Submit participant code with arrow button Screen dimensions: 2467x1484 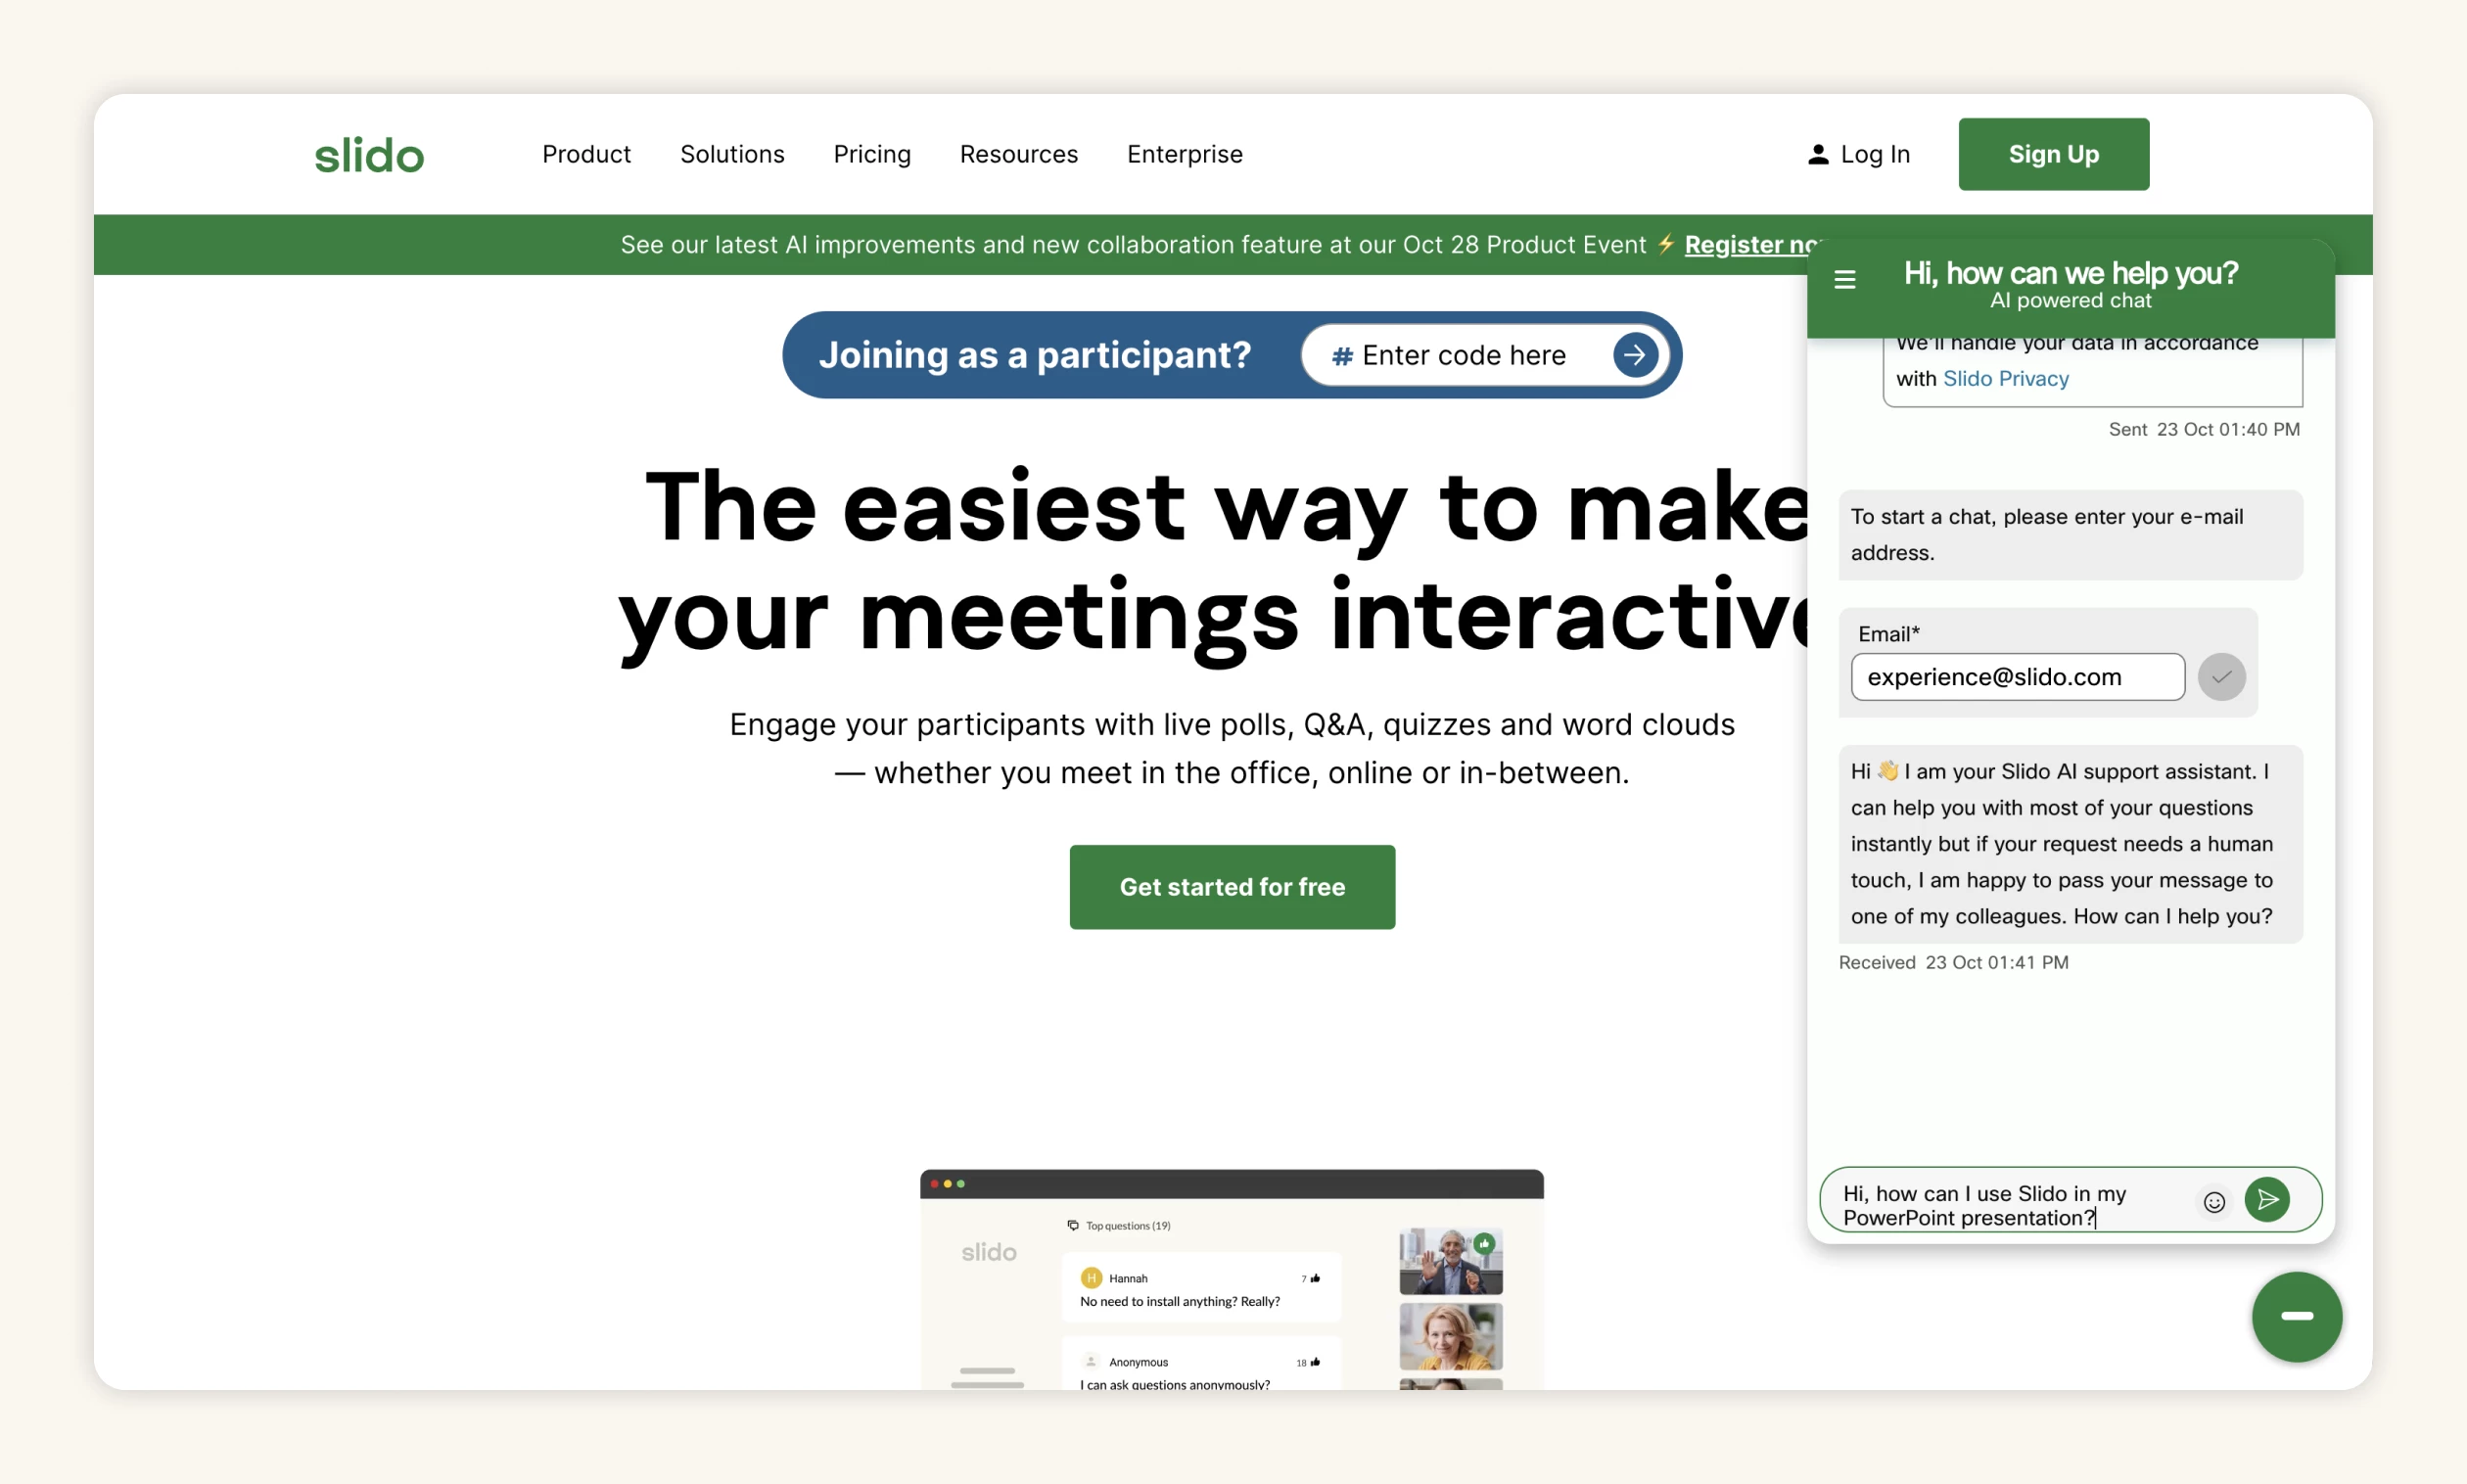click(1635, 355)
